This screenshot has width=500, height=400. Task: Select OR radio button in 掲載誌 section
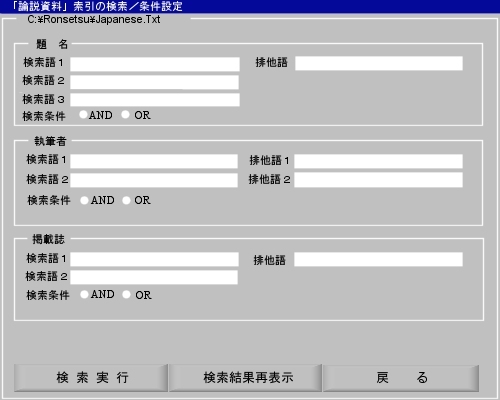click(126, 294)
